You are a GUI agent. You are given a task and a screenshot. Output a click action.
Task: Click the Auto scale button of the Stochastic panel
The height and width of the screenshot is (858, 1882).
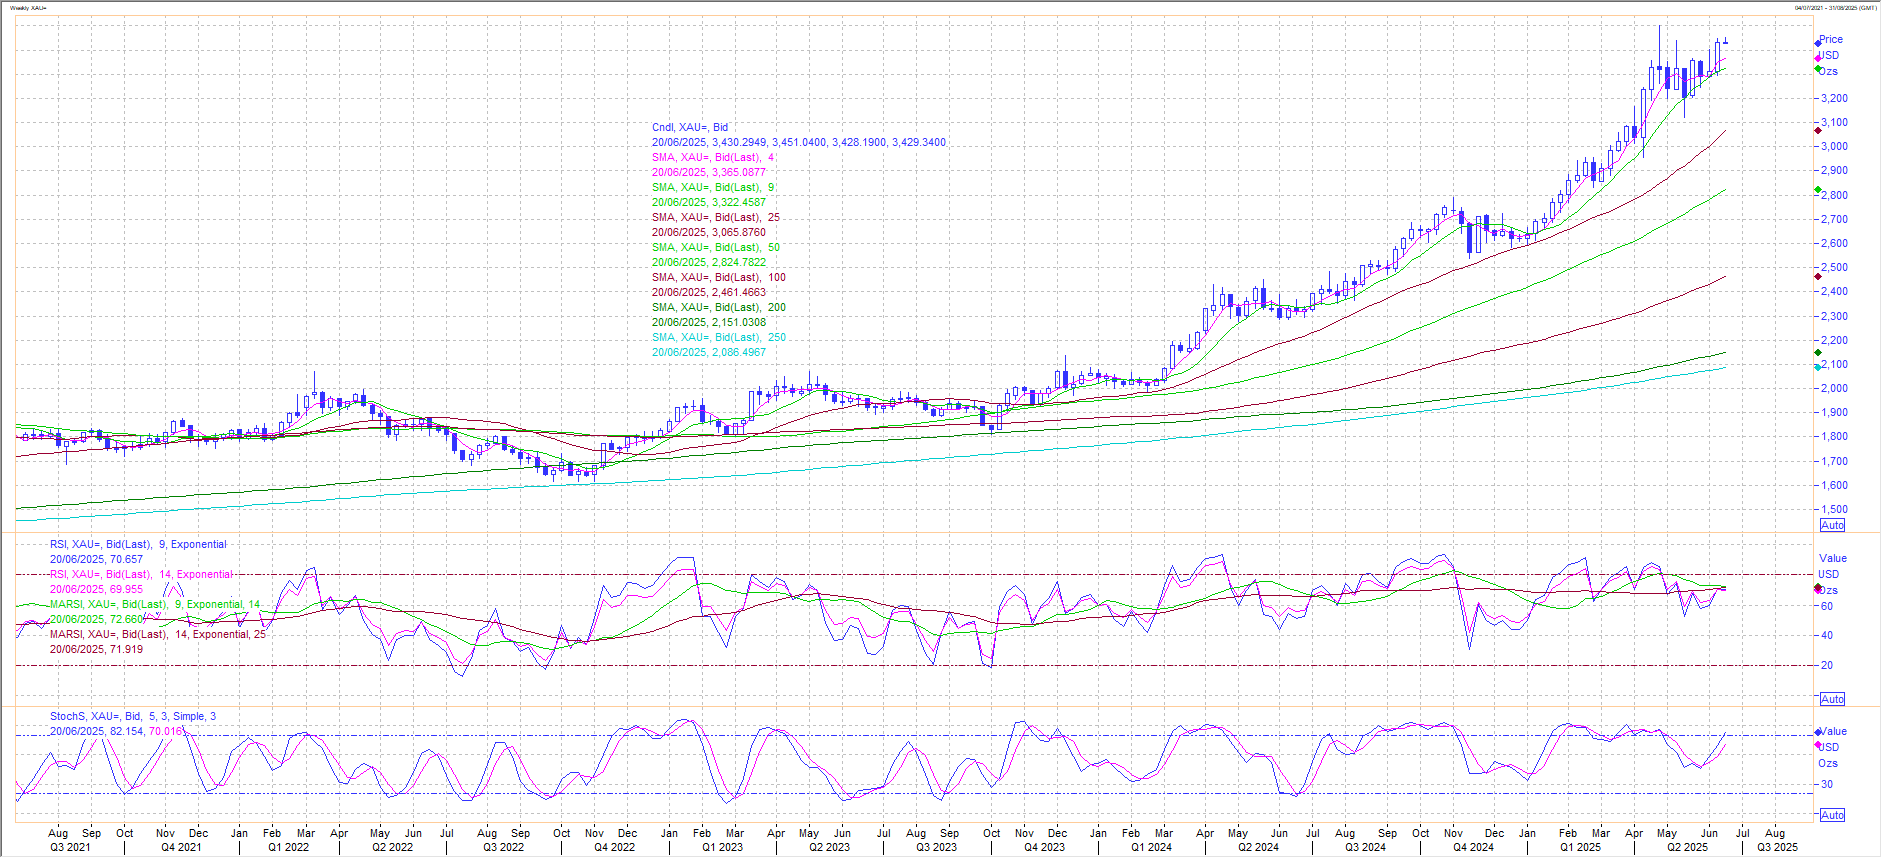(1832, 815)
